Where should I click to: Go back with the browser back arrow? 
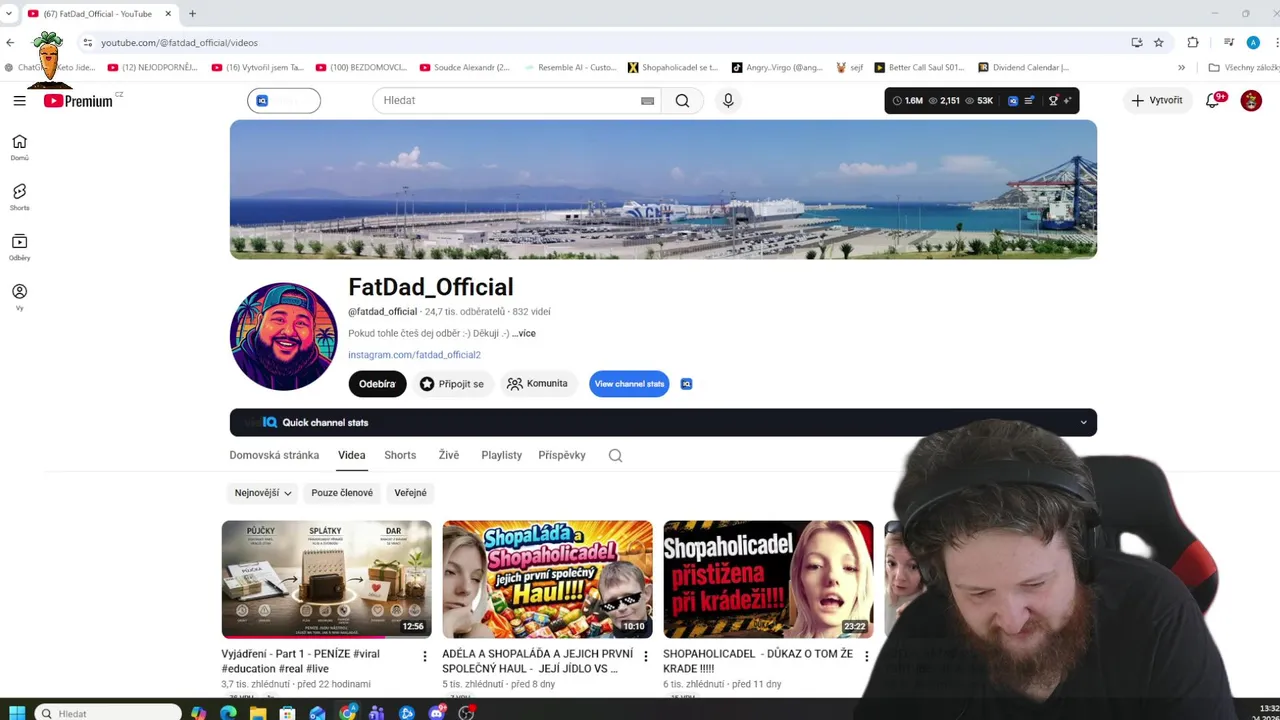(x=10, y=42)
